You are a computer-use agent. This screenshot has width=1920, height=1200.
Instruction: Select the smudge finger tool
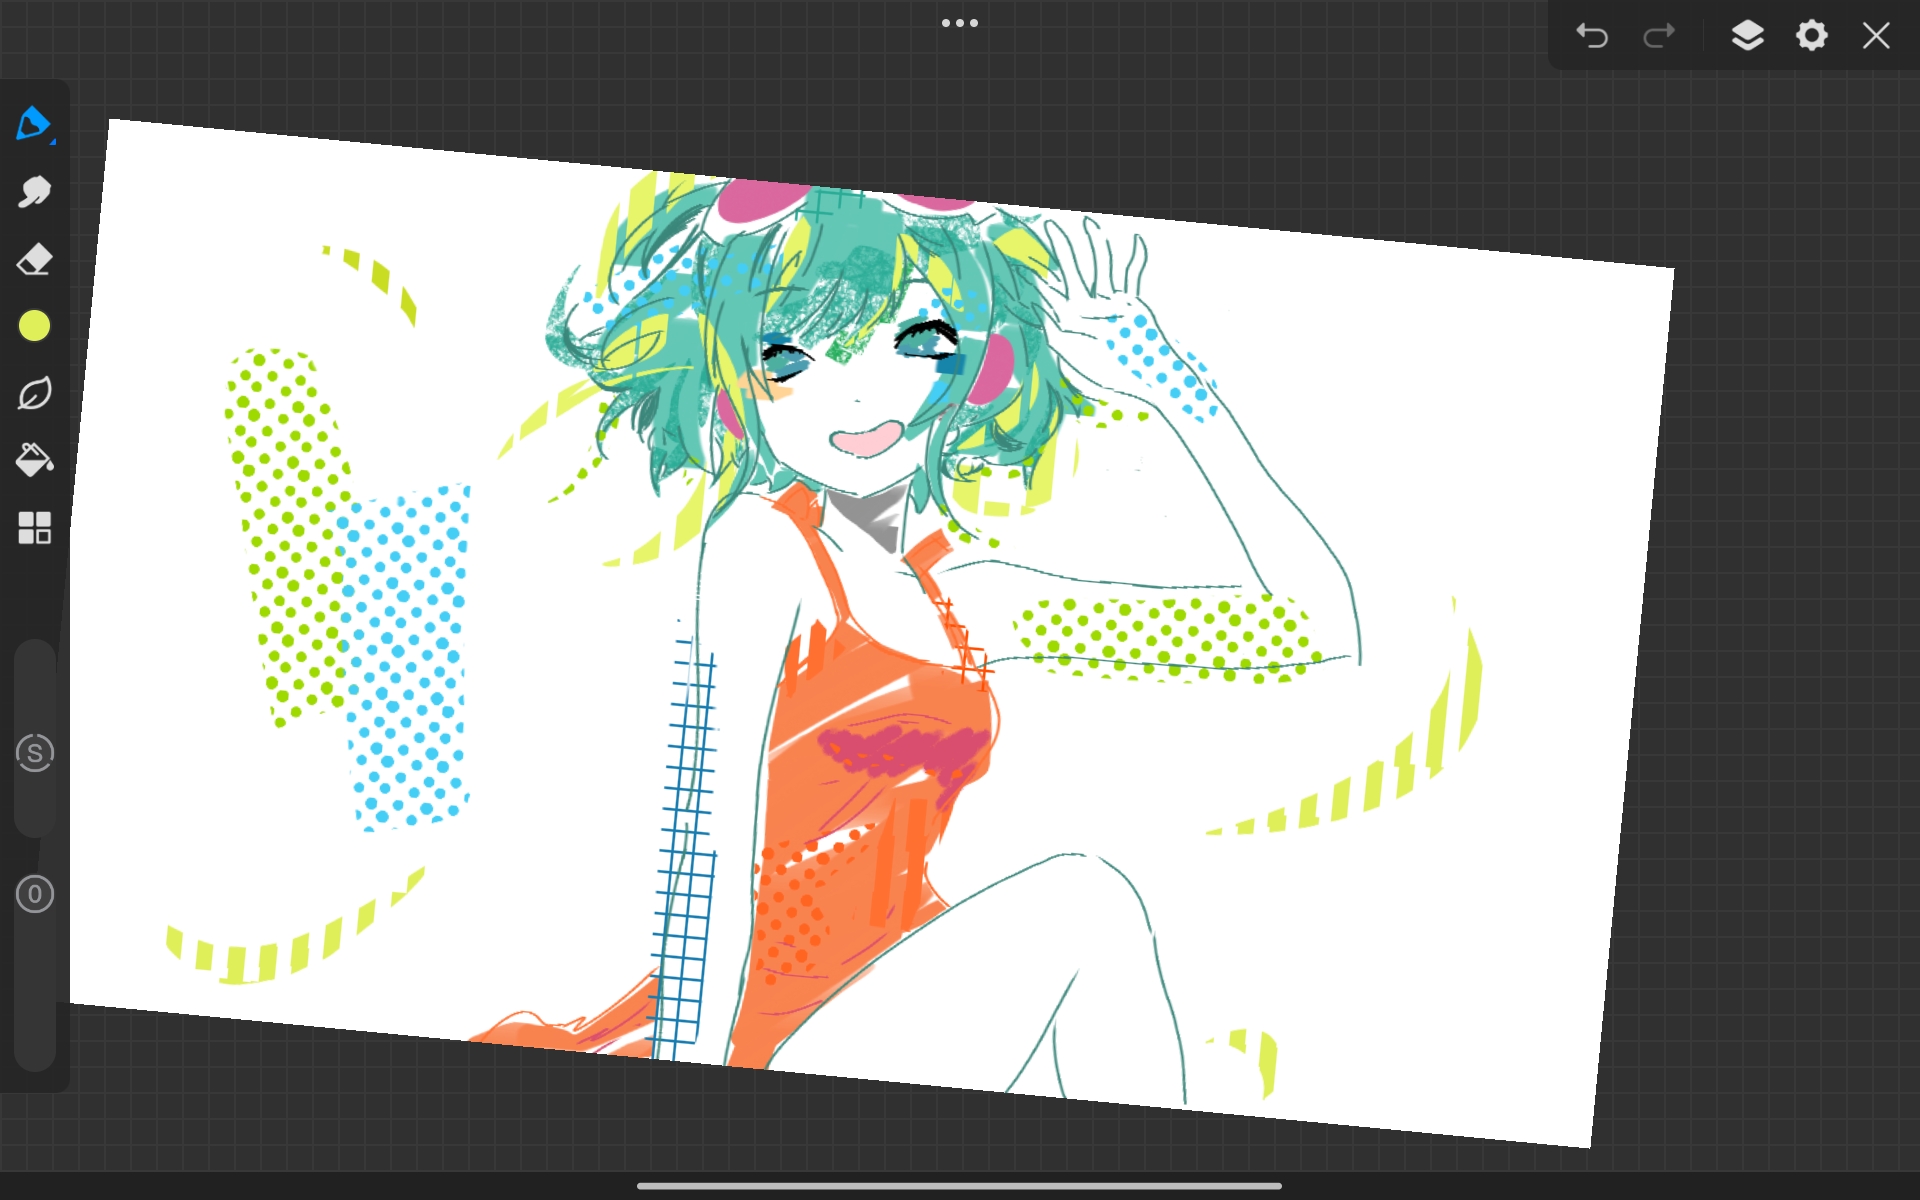click(x=34, y=192)
